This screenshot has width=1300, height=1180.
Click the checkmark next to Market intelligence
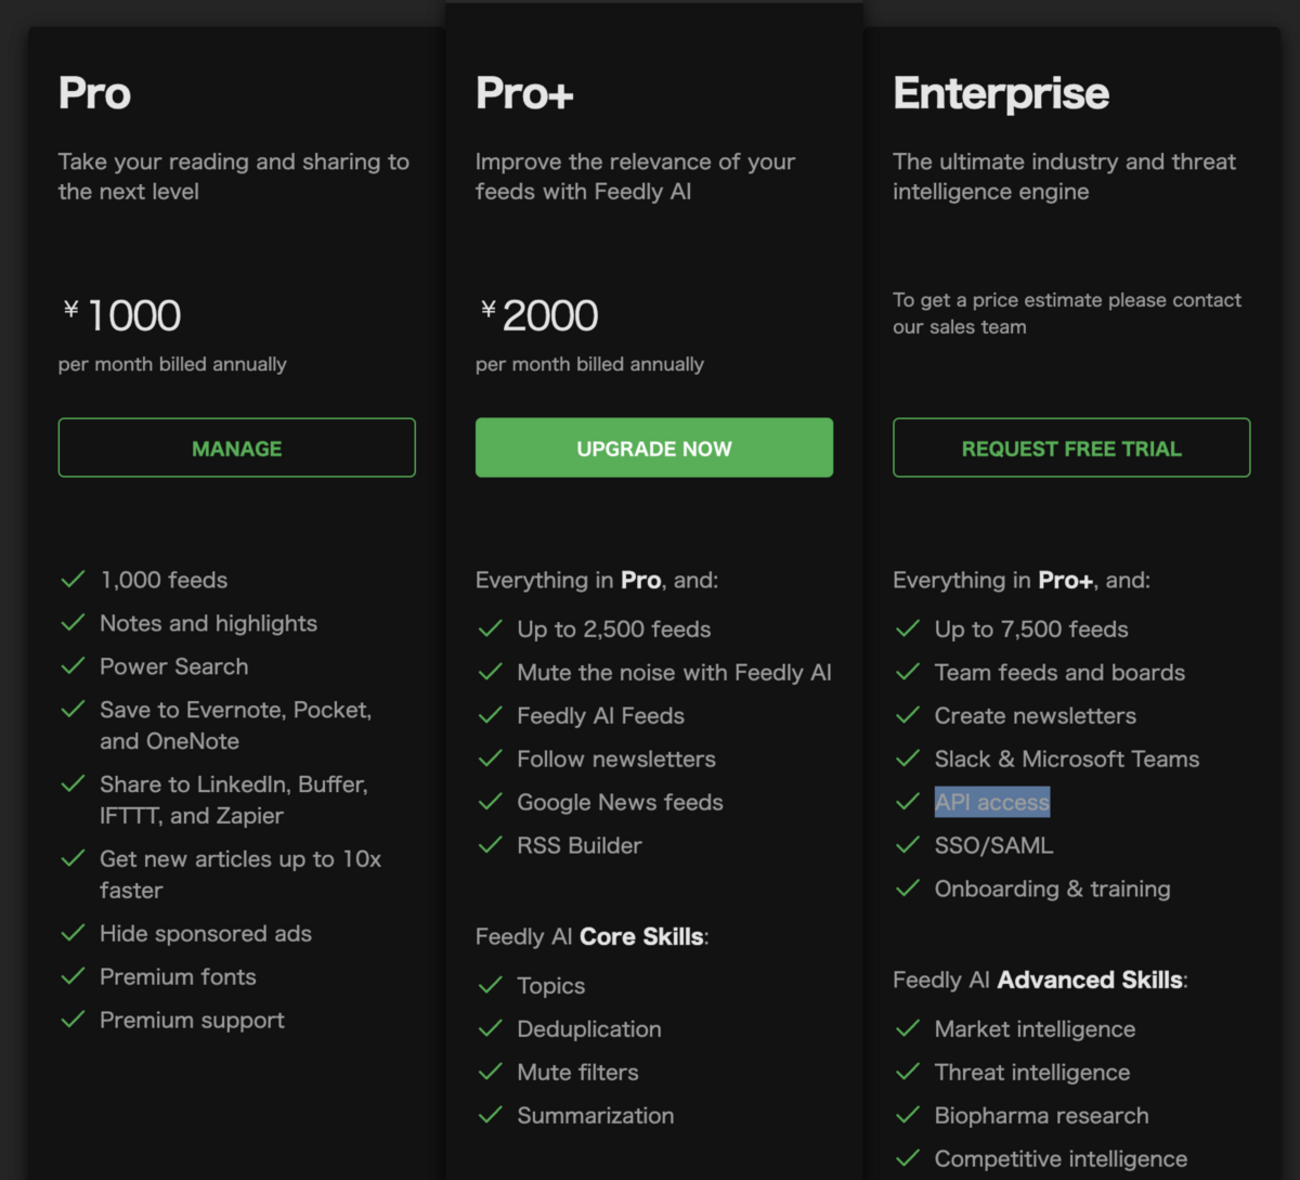(x=908, y=1029)
